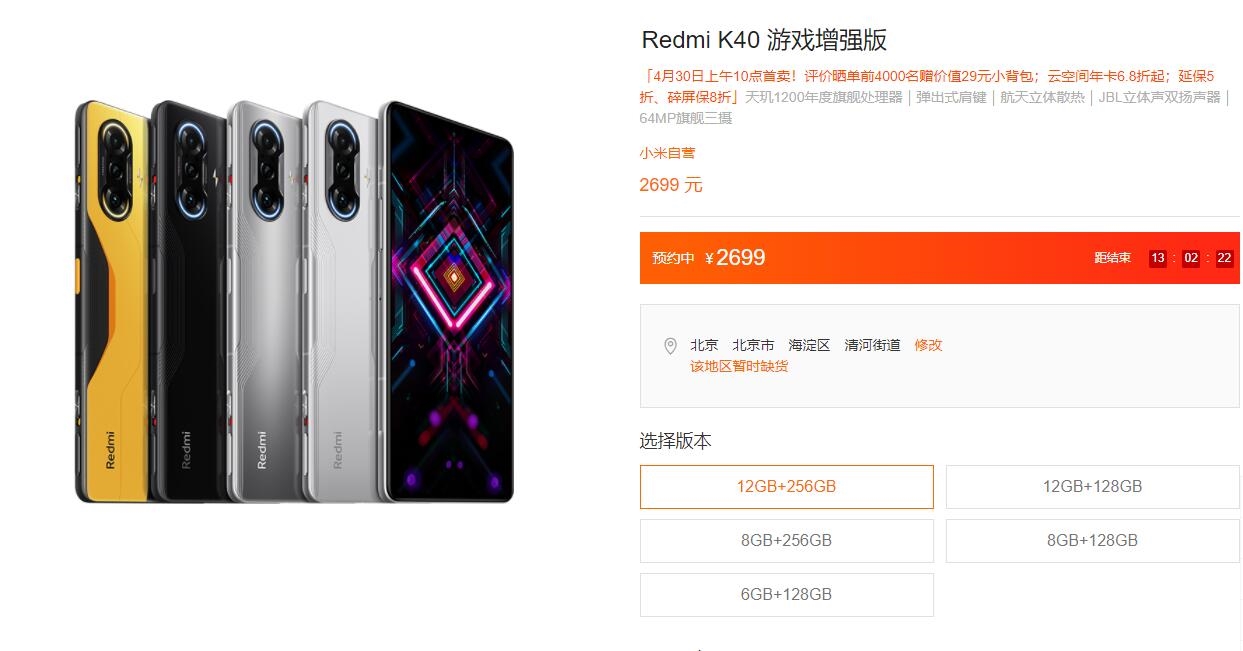Select the 8GB+128GB option

[1092, 541]
